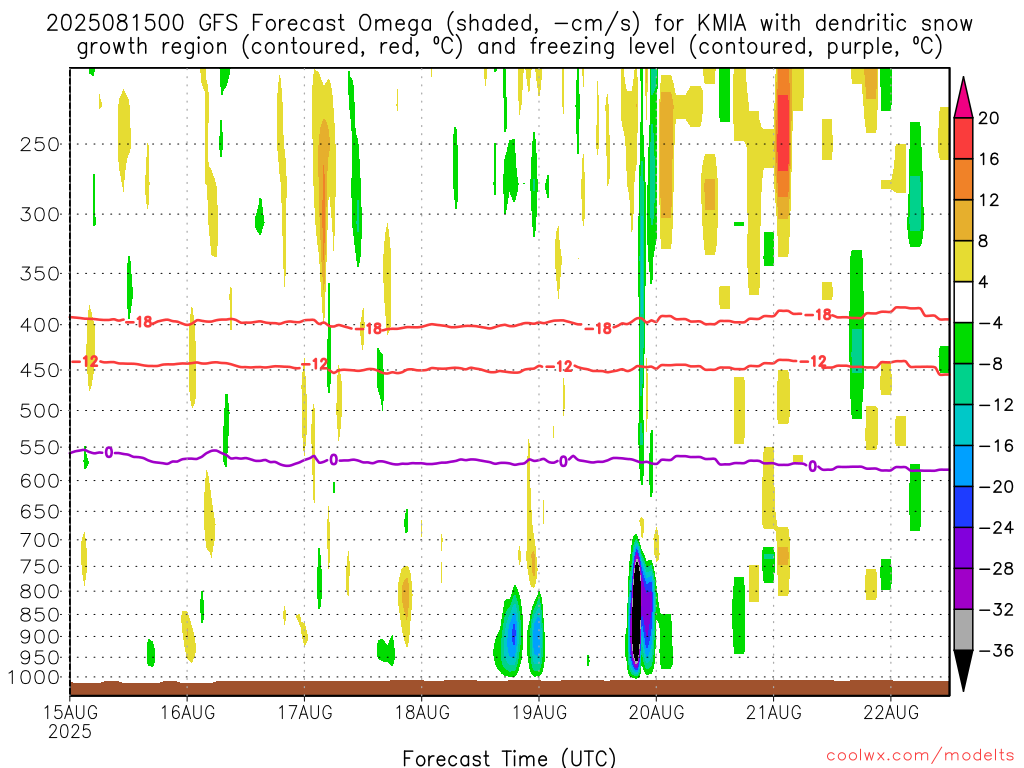Click the 20AUG time axis label
The width and height of the screenshot is (1024, 768).
[x=656, y=712]
